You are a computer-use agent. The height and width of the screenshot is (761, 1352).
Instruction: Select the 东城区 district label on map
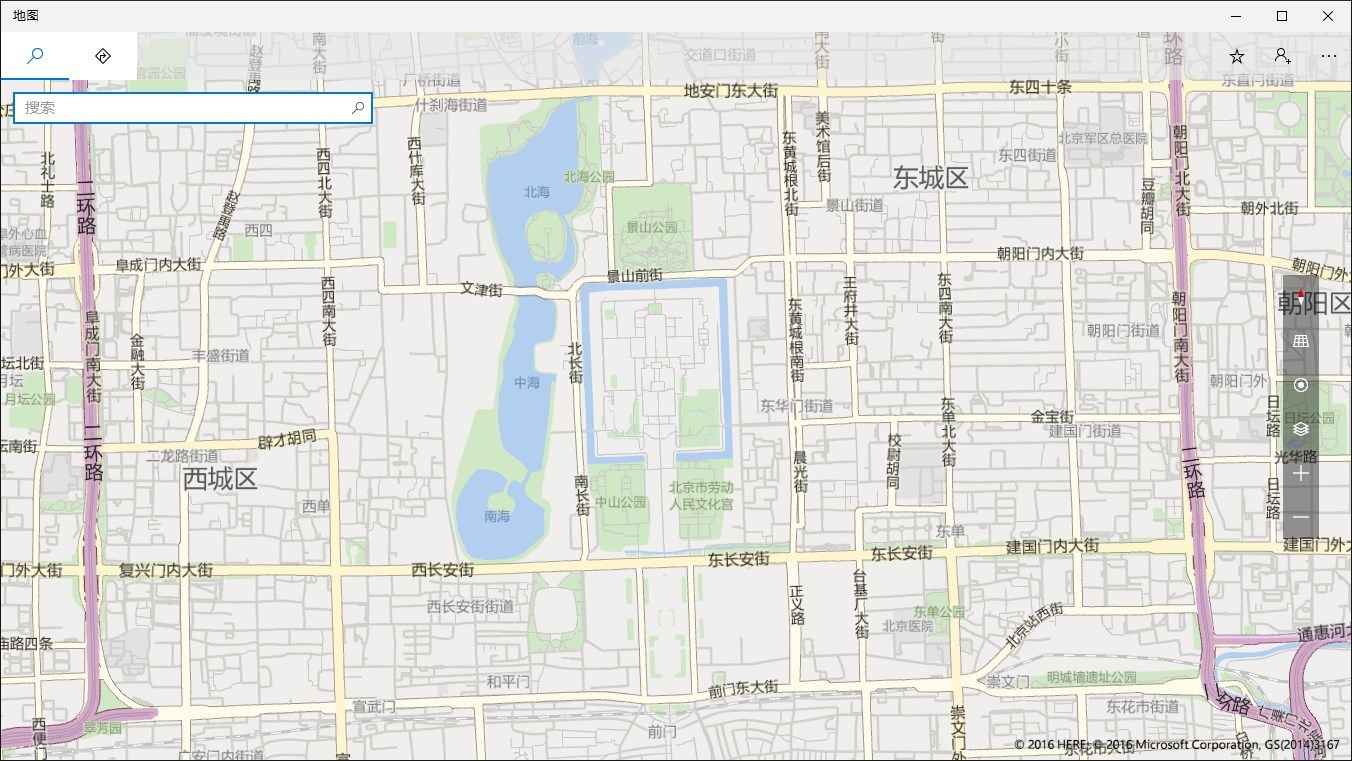(931, 178)
